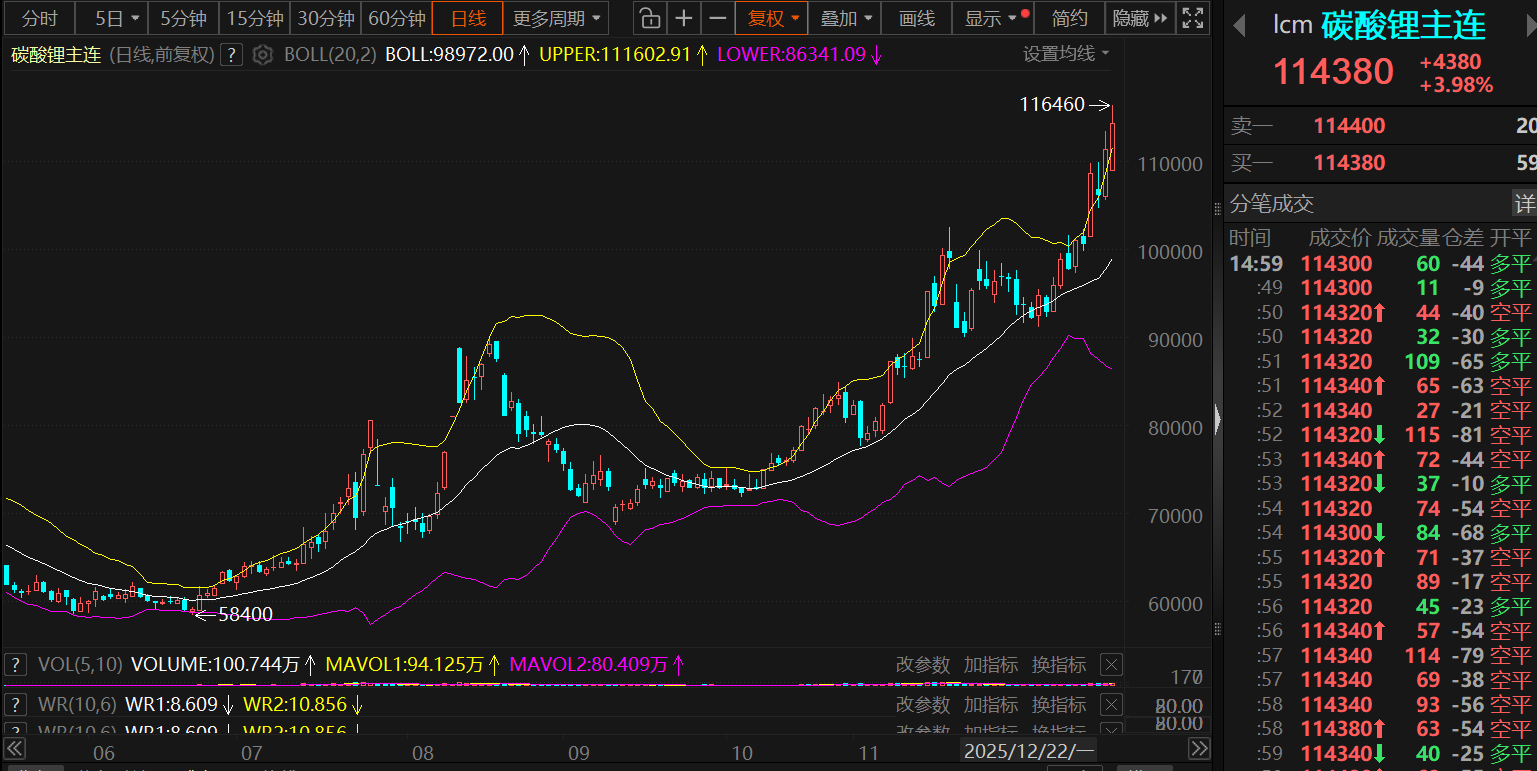This screenshot has width=1537, height=771.
Task: Click the 2025/12/22 date marker on timeline
Action: [1029, 750]
